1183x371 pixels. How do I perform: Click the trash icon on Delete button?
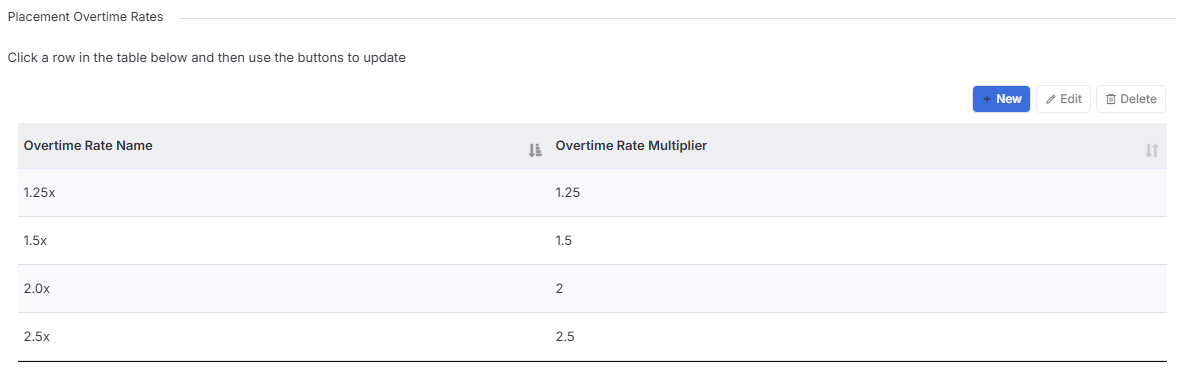coord(1111,99)
